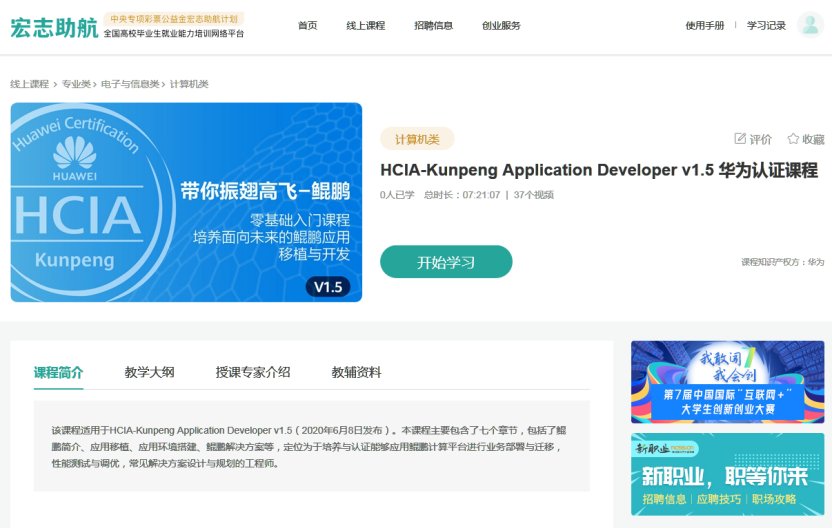Open the 授课专家介绍 tab

(253, 372)
